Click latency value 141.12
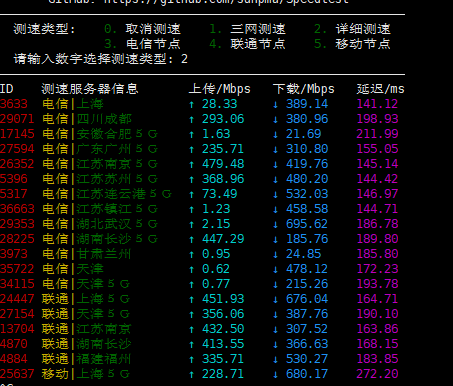Image resolution: width=453 pixels, height=386 pixels. [377, 104]
